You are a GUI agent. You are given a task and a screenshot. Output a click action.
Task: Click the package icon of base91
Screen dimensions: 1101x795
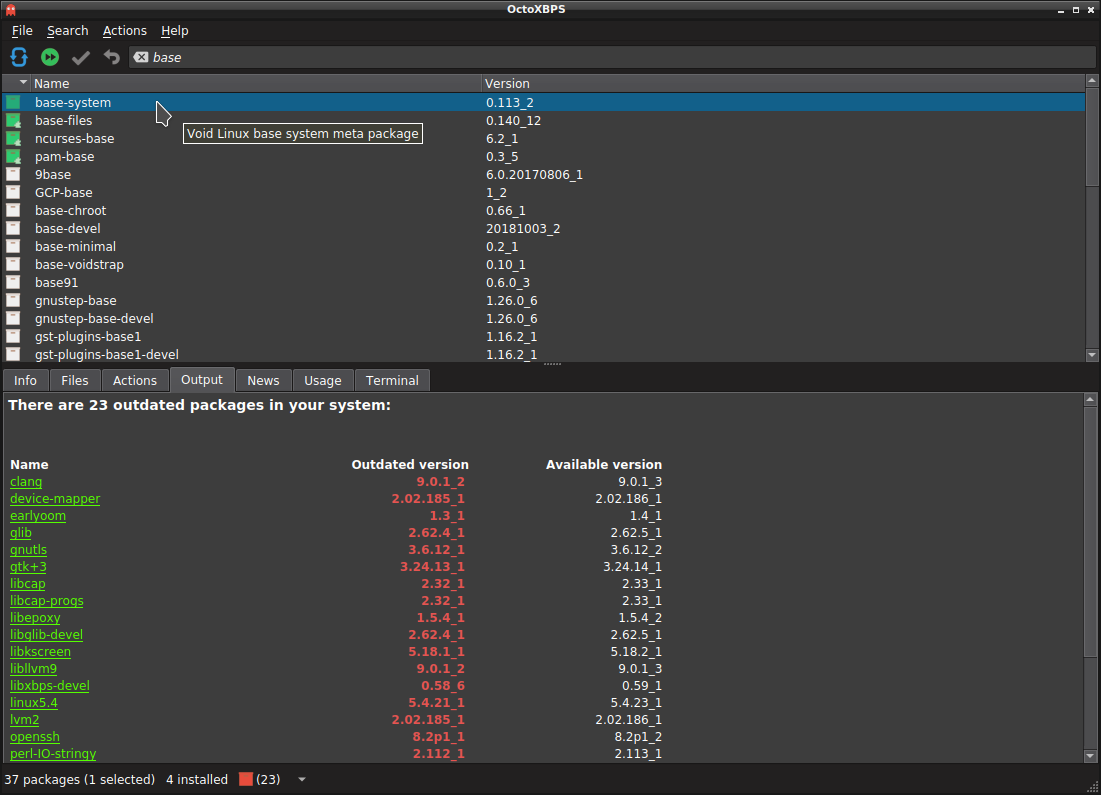[13, 282]
